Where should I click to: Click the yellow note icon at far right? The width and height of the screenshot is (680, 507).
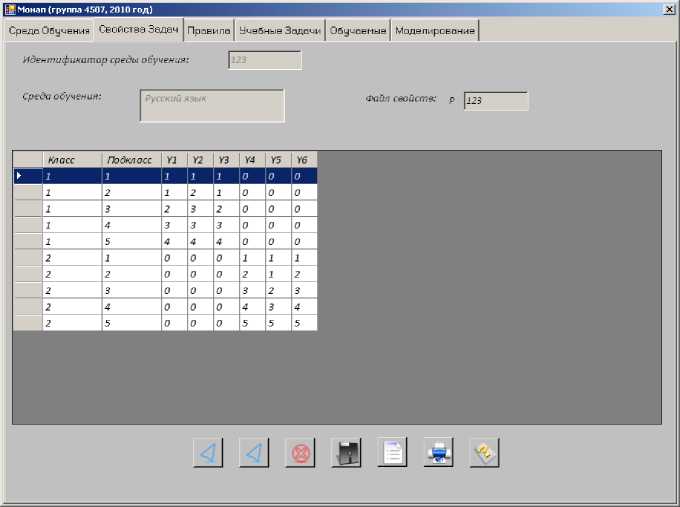click(485, 453)
